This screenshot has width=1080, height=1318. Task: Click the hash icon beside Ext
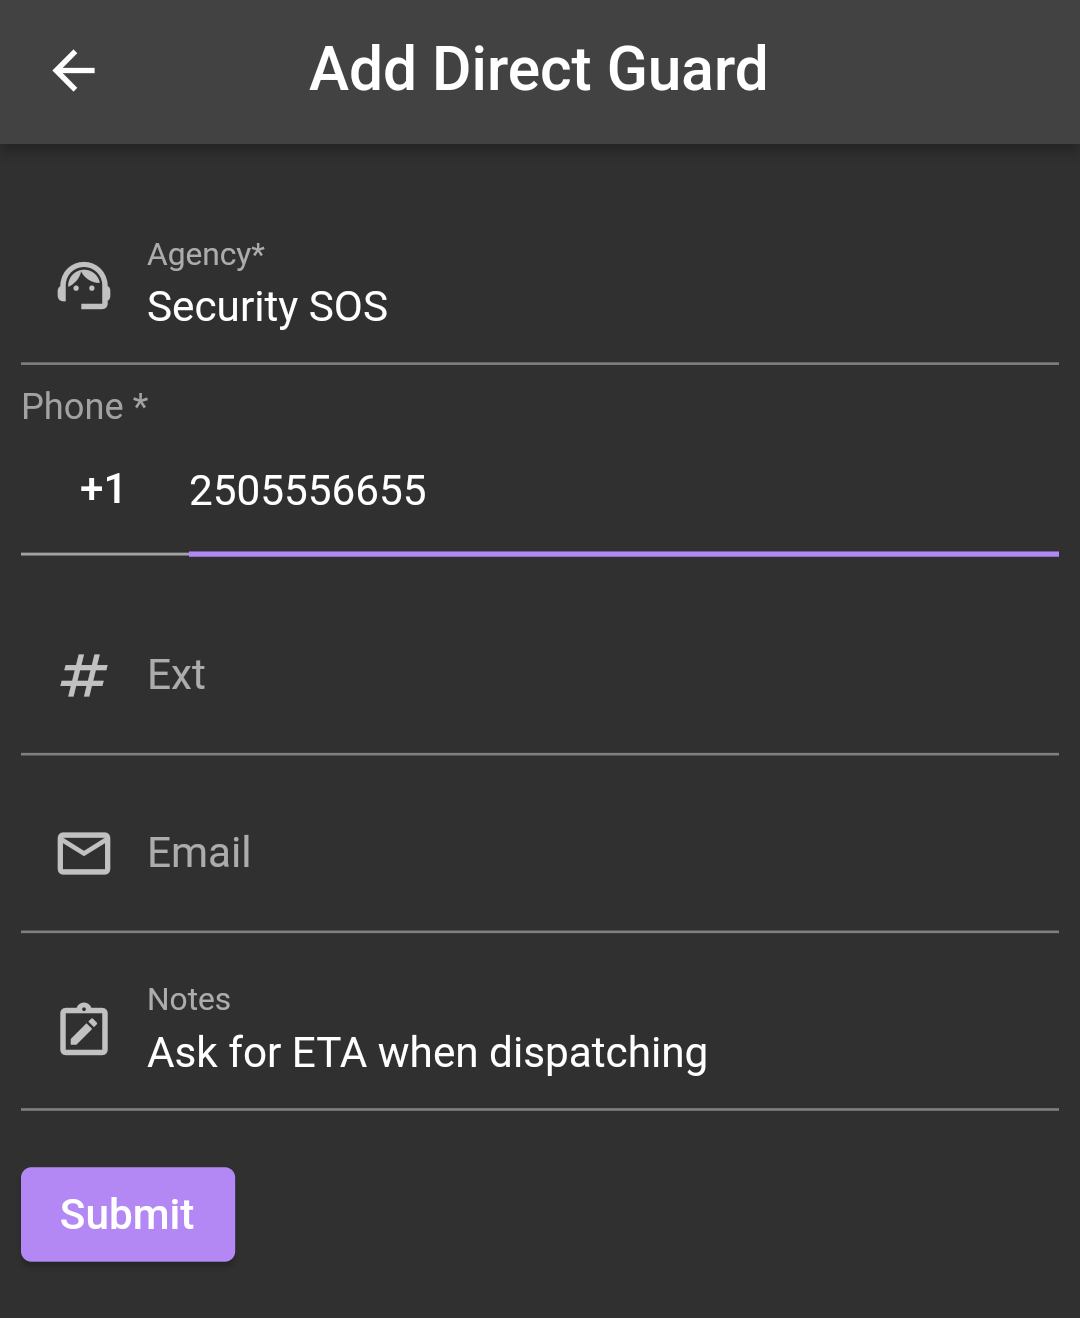(x=84, y=675)
